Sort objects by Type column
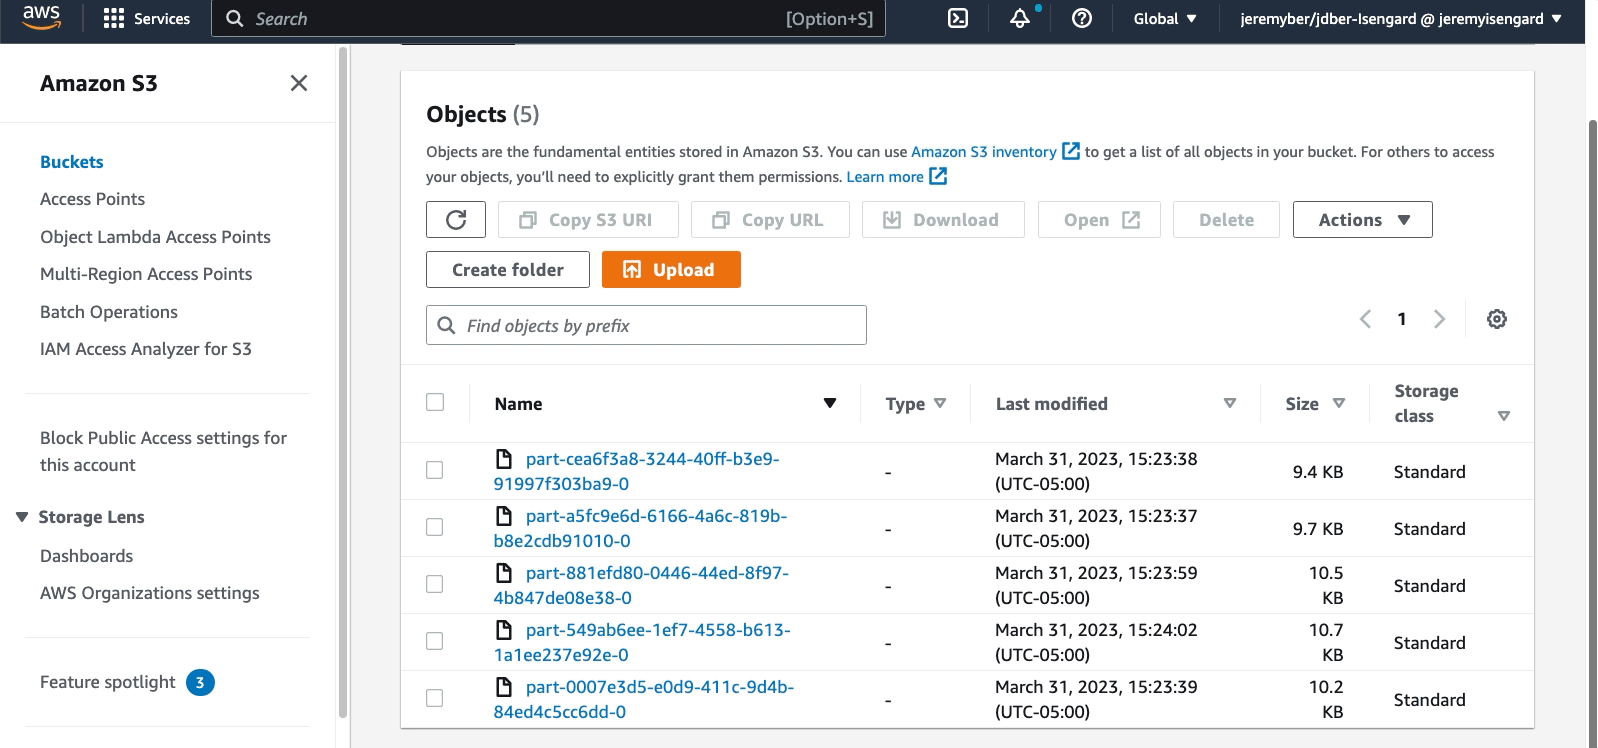1598x748 pixels. coord(940,403)
